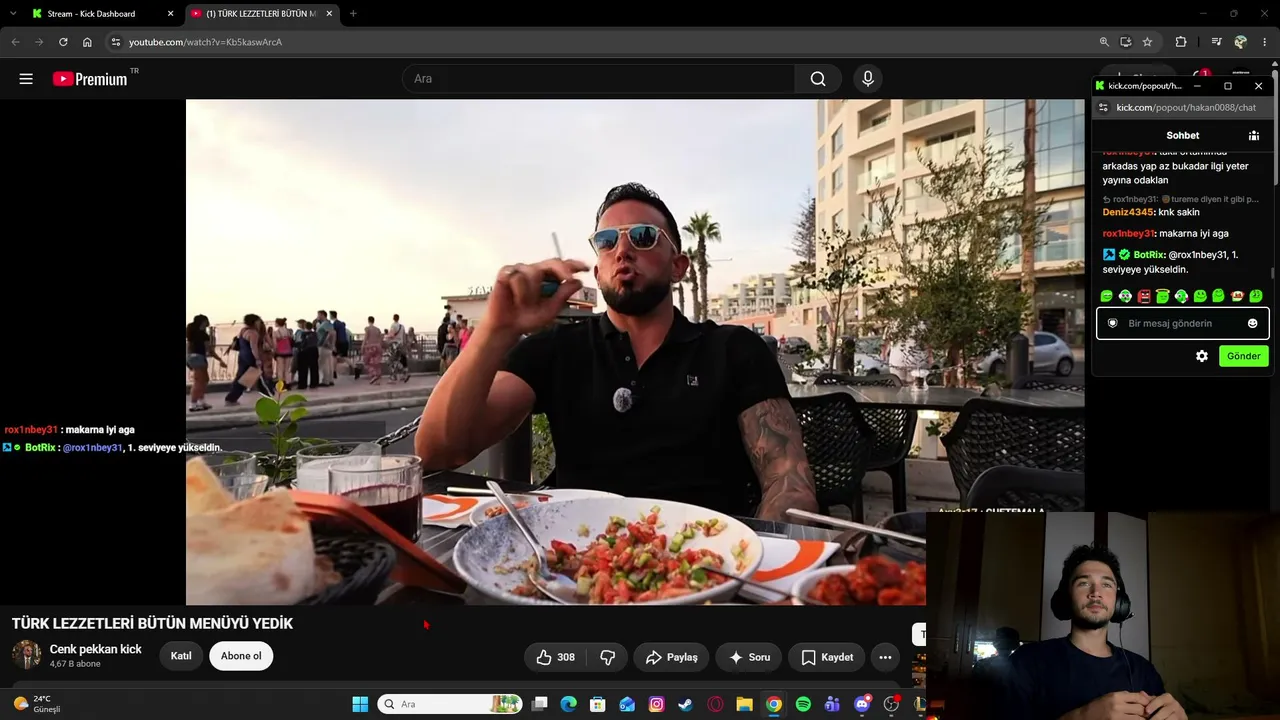Close the TÜRK LEZZETLERİ YouTube tab
The width and height of the screenshot is (1280, 720).
(x=329, y=14)
